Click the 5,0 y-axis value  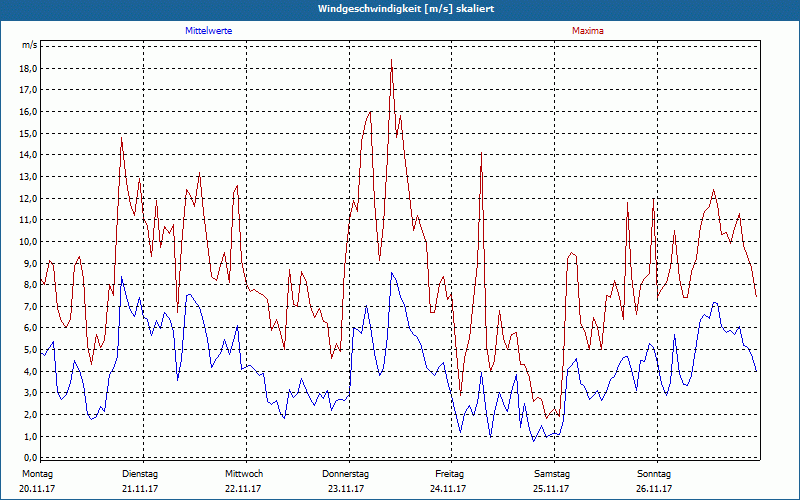tap(30, 349)
